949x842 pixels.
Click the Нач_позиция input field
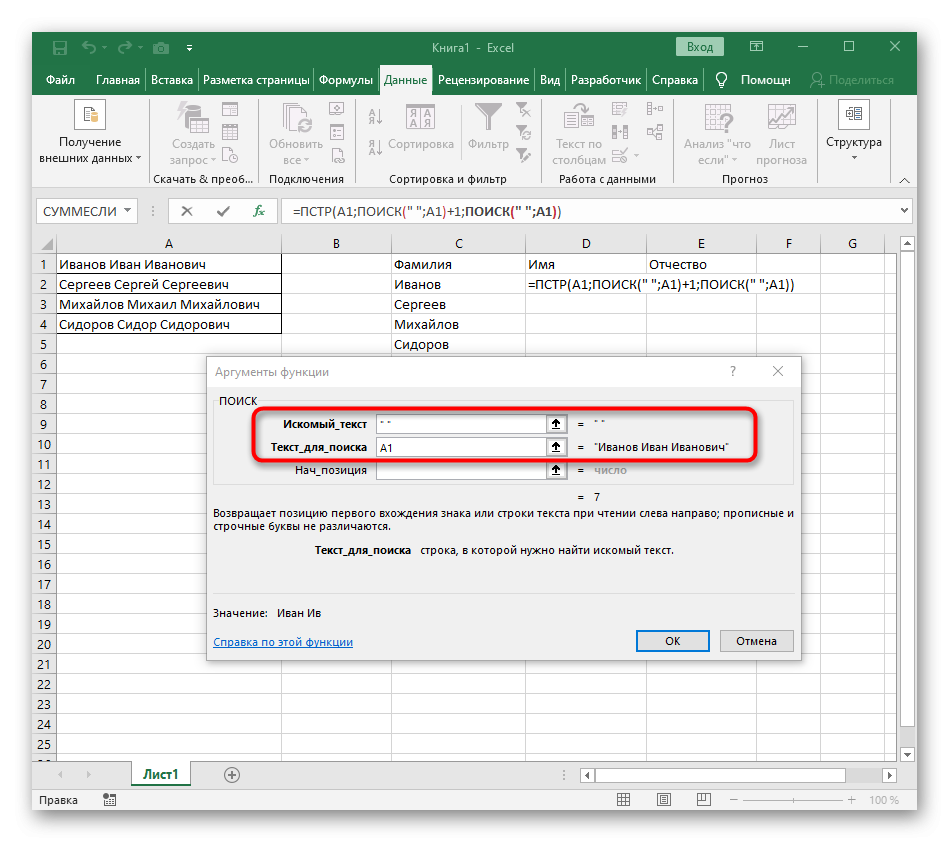tap(461, 470)
